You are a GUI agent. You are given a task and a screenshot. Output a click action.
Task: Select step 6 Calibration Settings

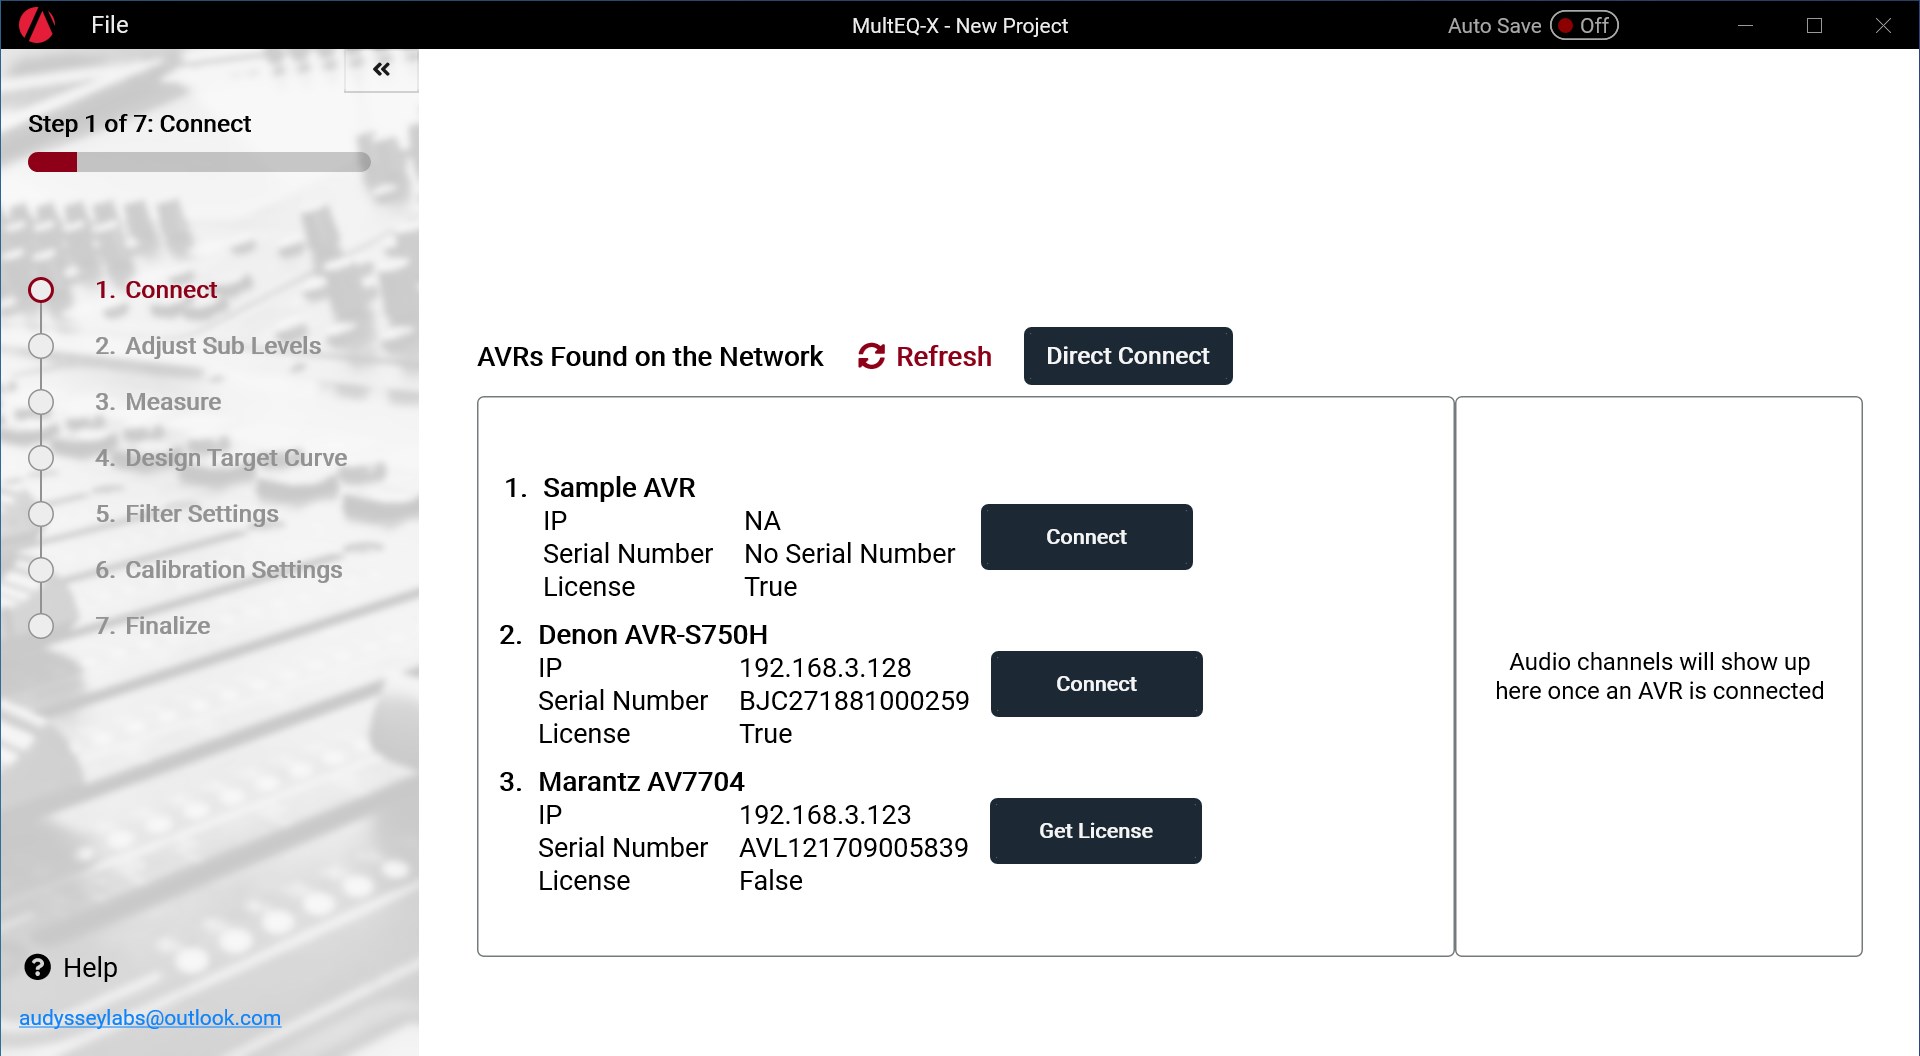click(x=219, y=570)
